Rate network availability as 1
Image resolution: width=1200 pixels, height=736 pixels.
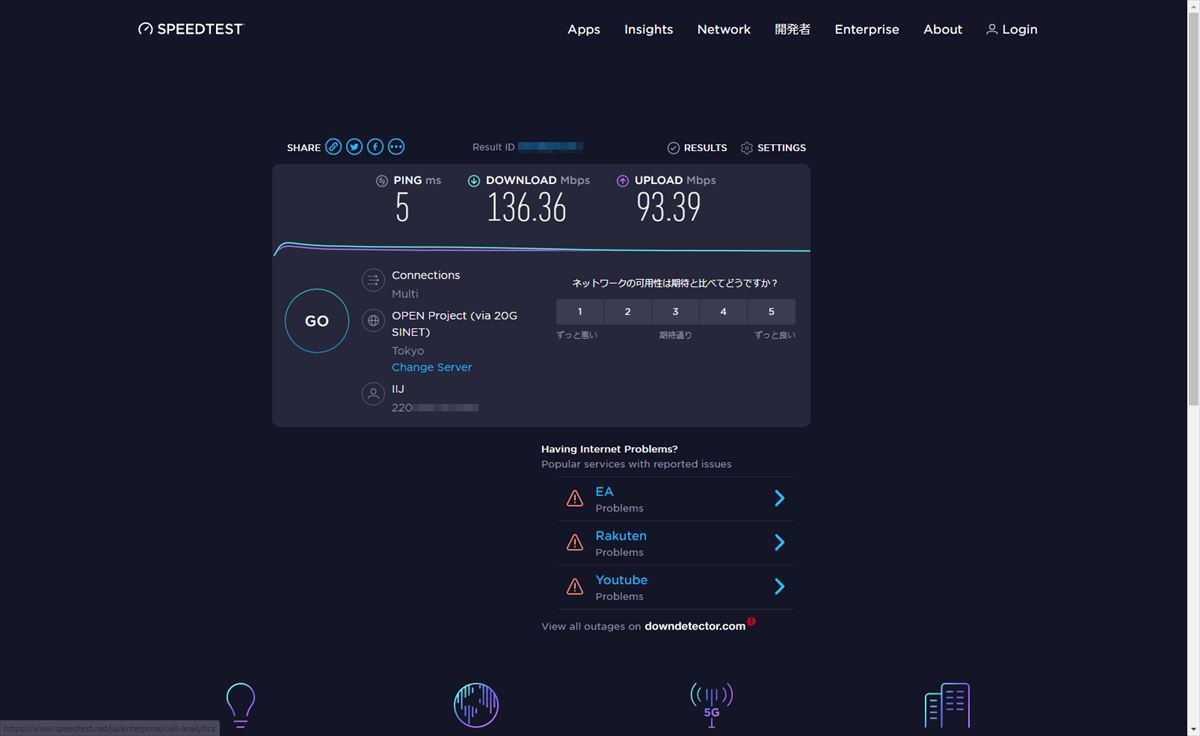[580, 312]
